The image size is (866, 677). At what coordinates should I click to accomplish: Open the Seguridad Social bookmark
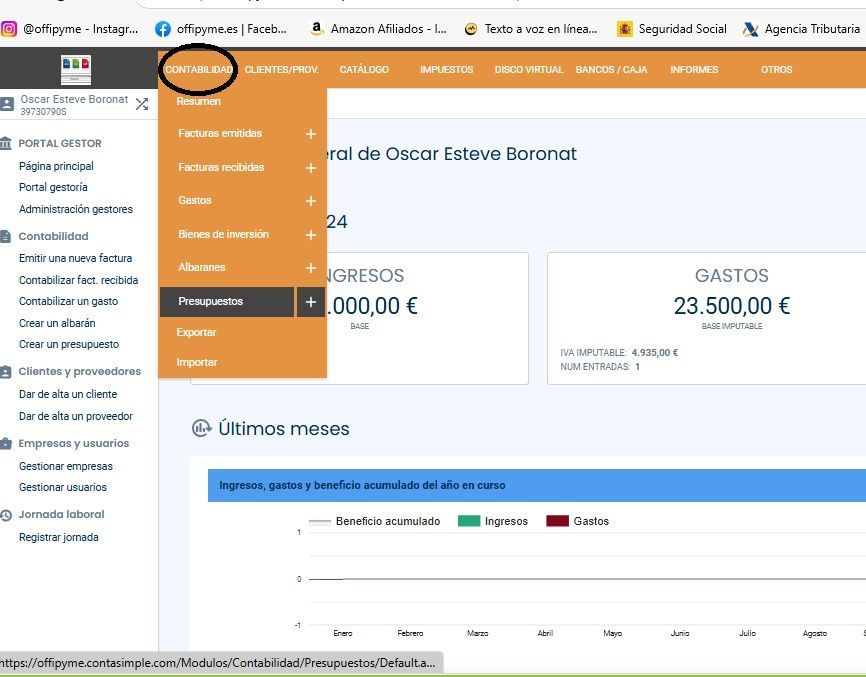coord(672,29)
